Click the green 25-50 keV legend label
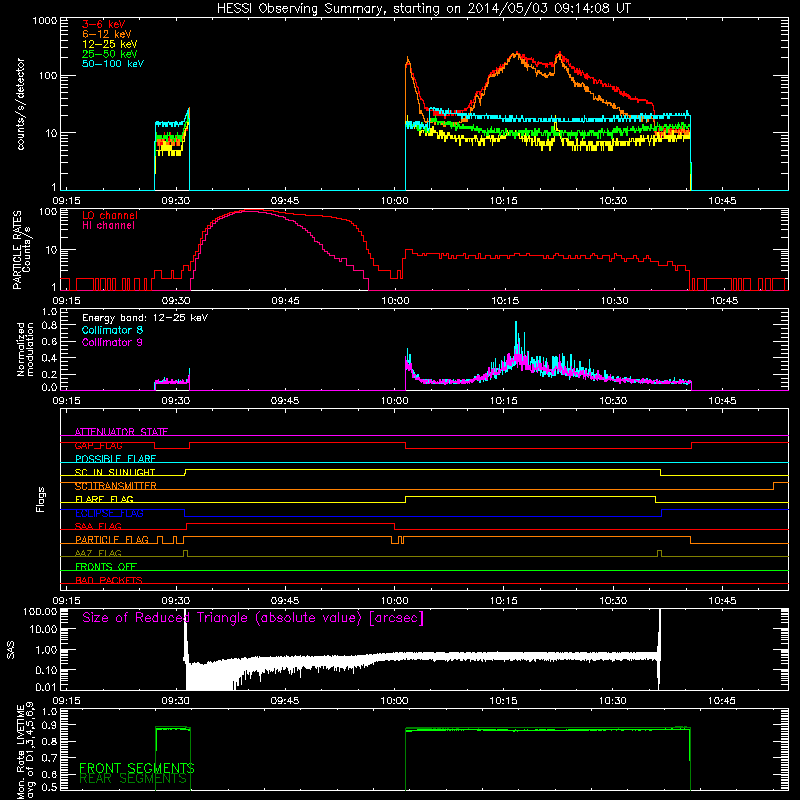The image size is (800, 800). pos(110,54)
